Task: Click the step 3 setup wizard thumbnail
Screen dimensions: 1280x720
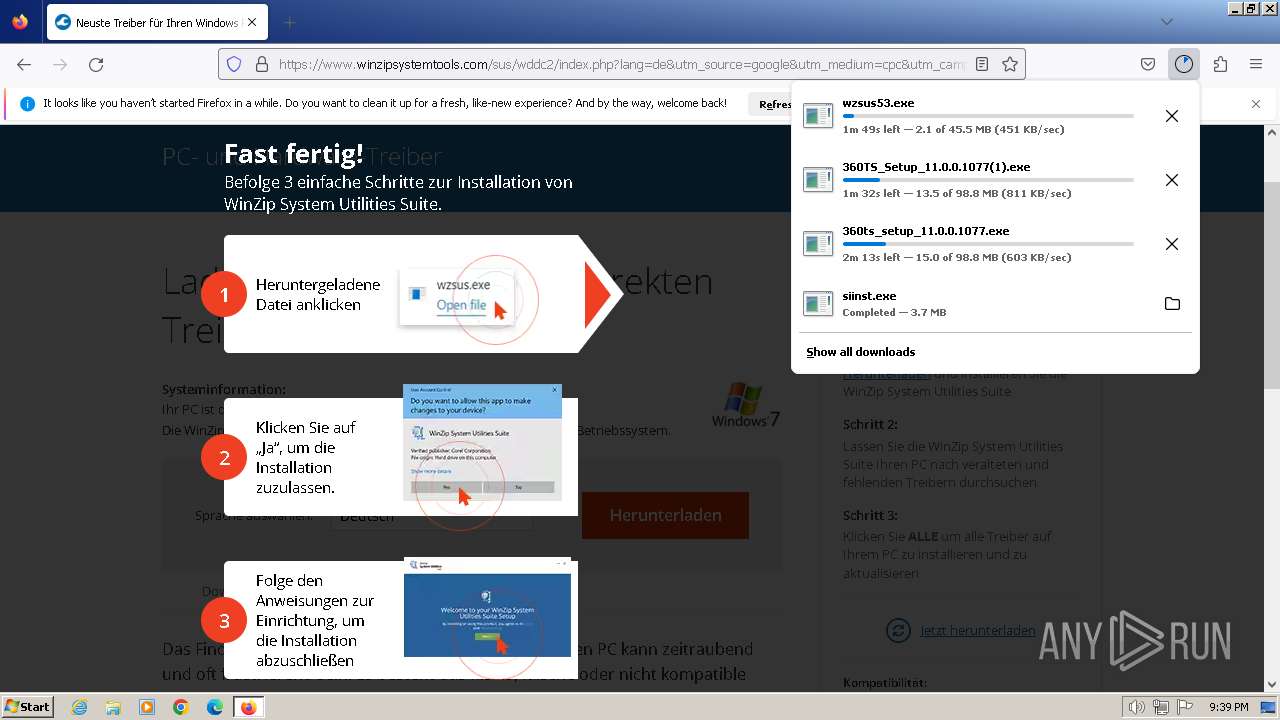Action: click(487, 608)
